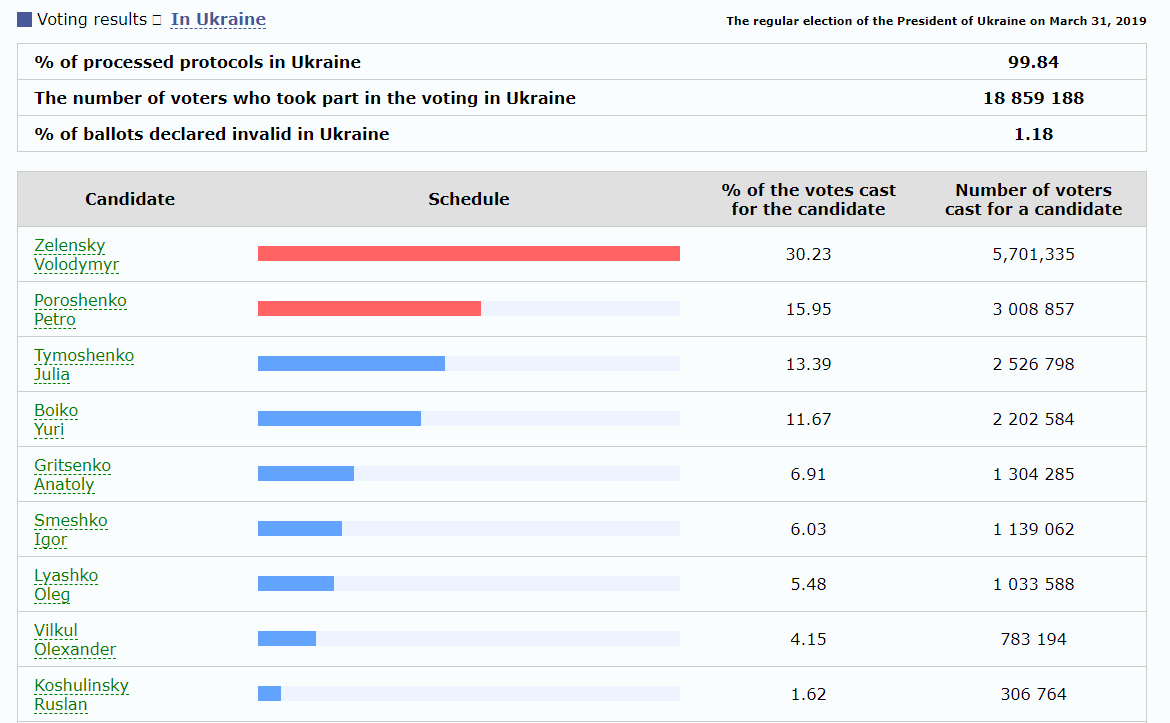Click Gritsenko's blue result bar
This screenshot has width=1170, height=723.
coord(306,474)
